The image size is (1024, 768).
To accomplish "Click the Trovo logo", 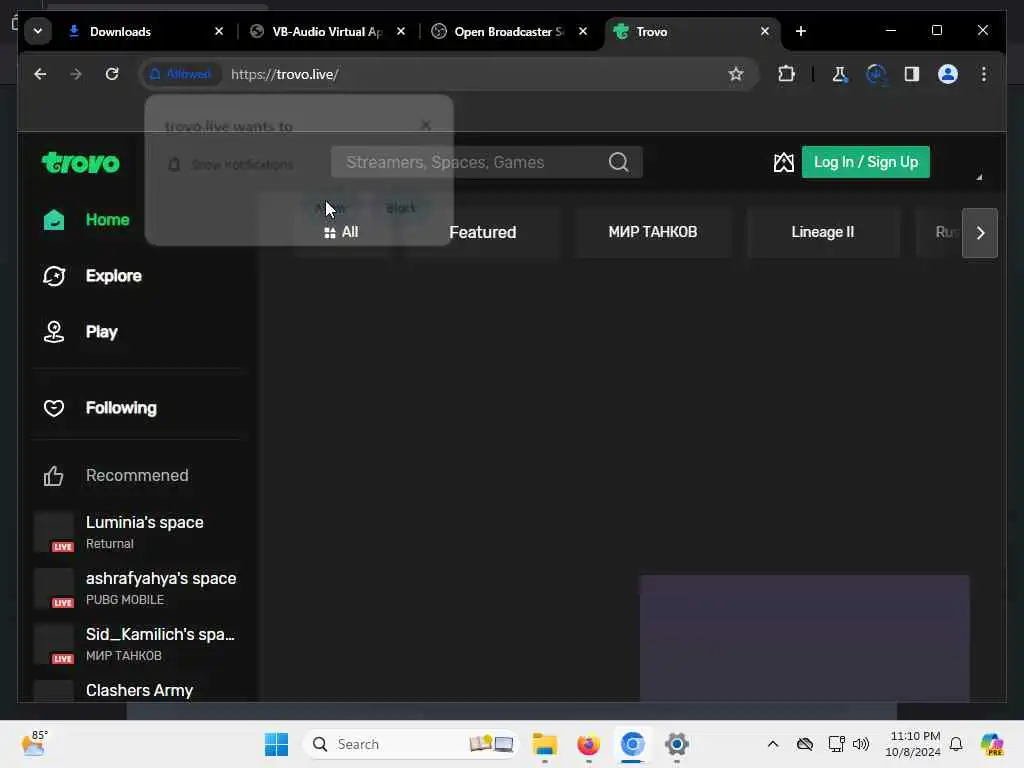I will 81,163.
